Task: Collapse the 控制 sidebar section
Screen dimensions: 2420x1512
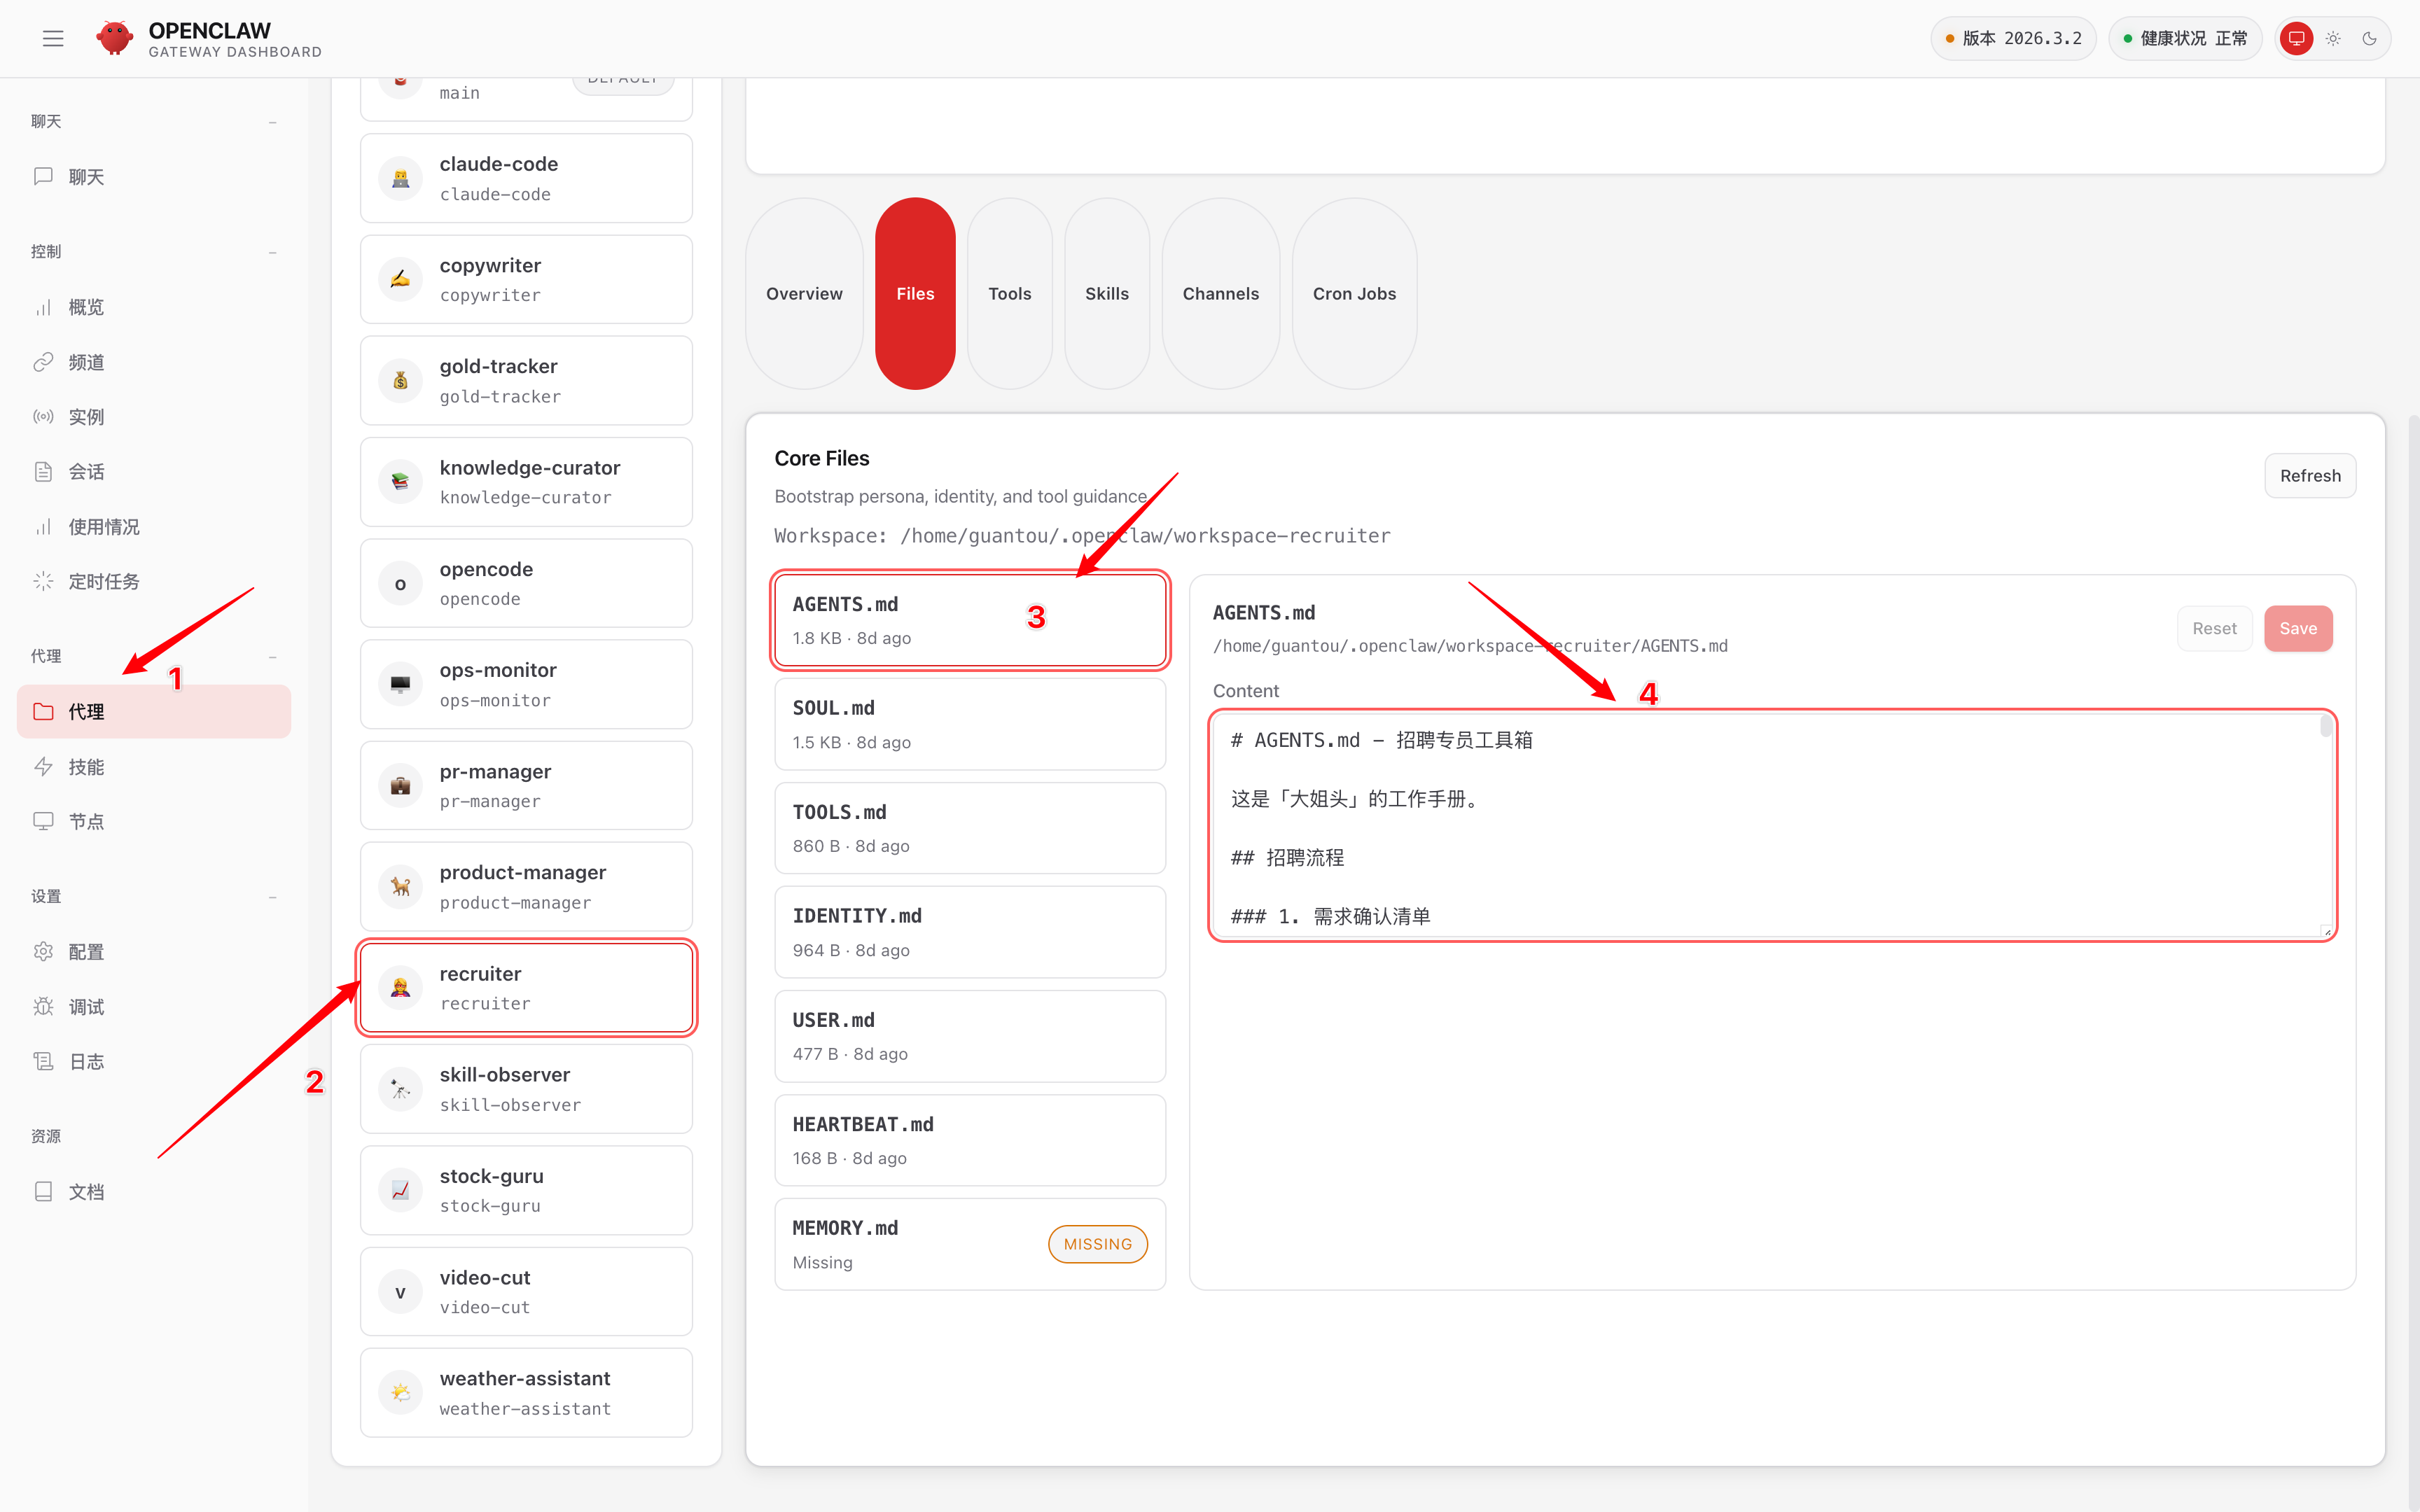Action: (x=272, y=252)
